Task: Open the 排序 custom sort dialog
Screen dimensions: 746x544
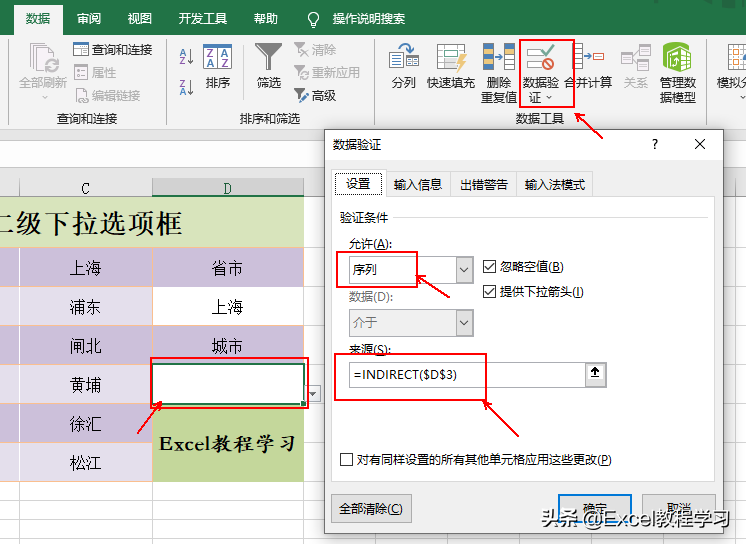Action: (x=217, y=66)
